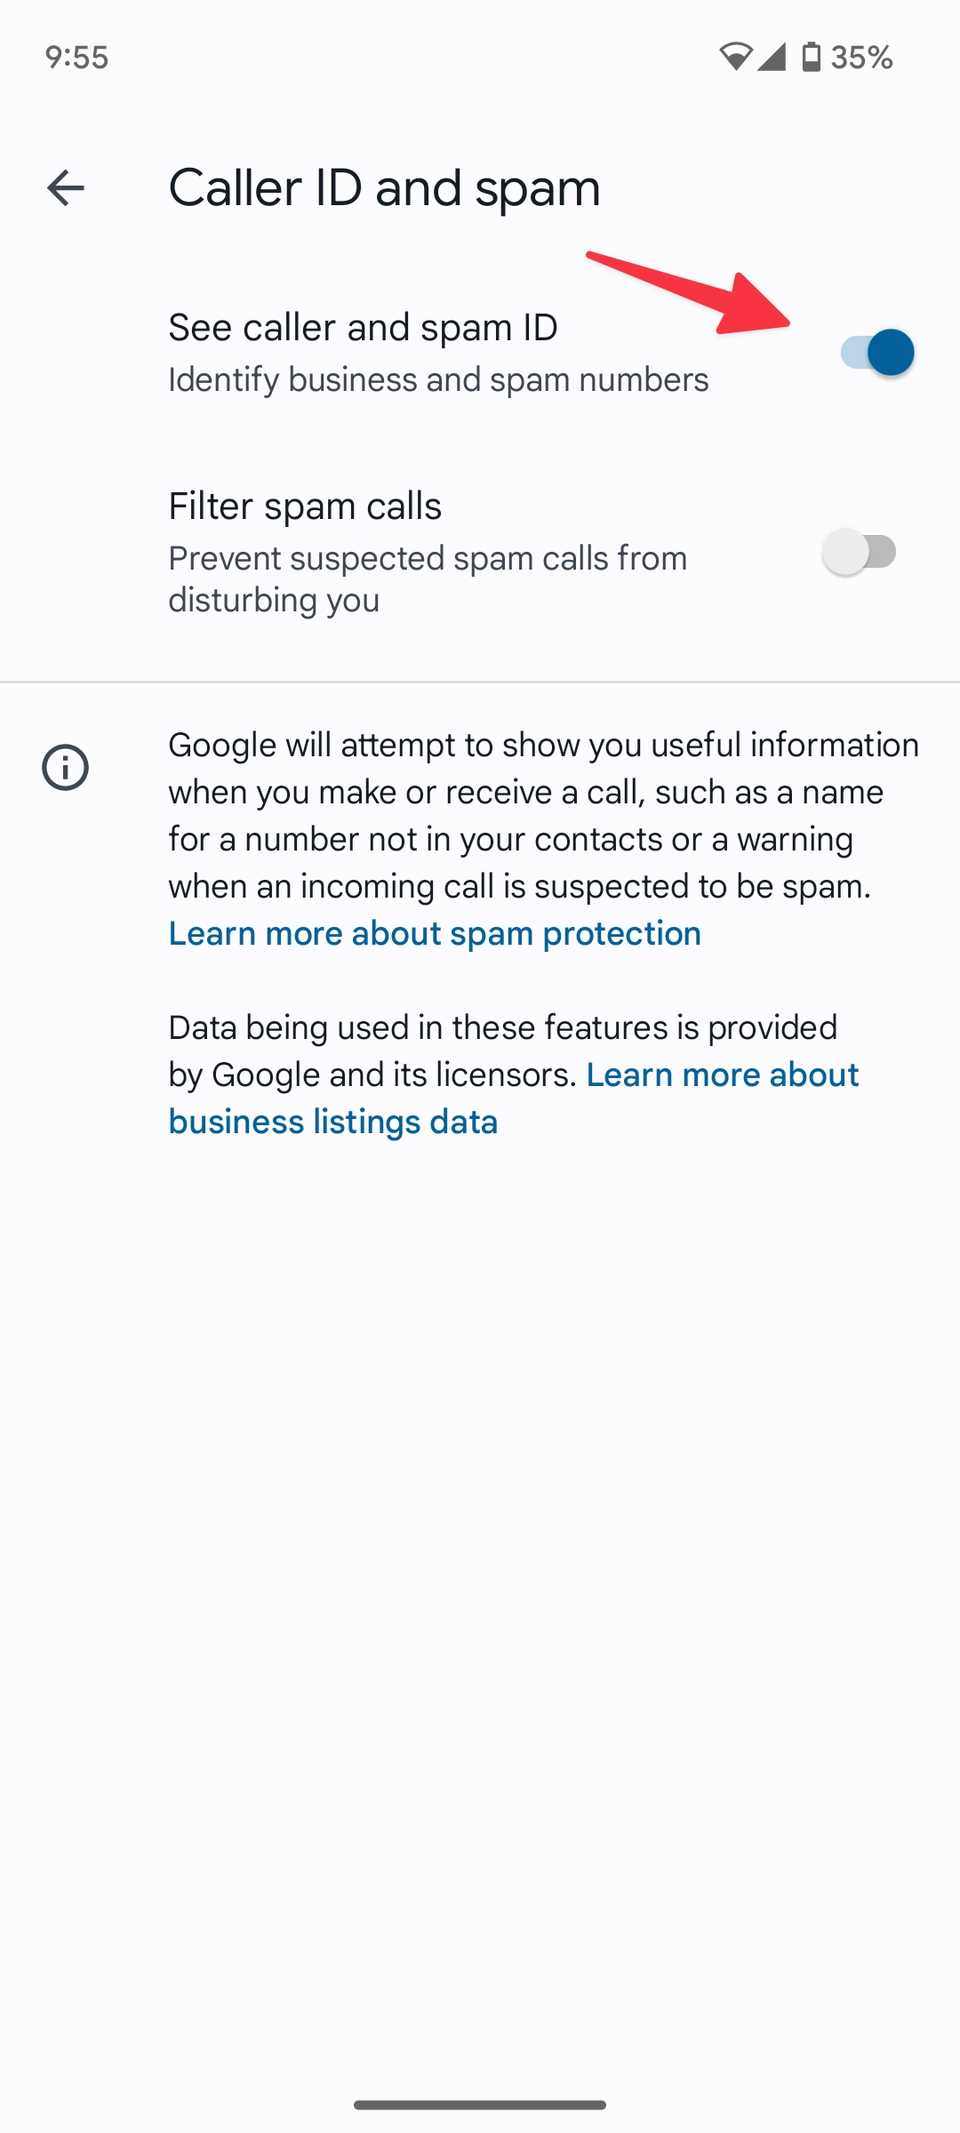960x2133 pixels.
Task: Tap the clock showing 9:55
Action: pos(75,57)
